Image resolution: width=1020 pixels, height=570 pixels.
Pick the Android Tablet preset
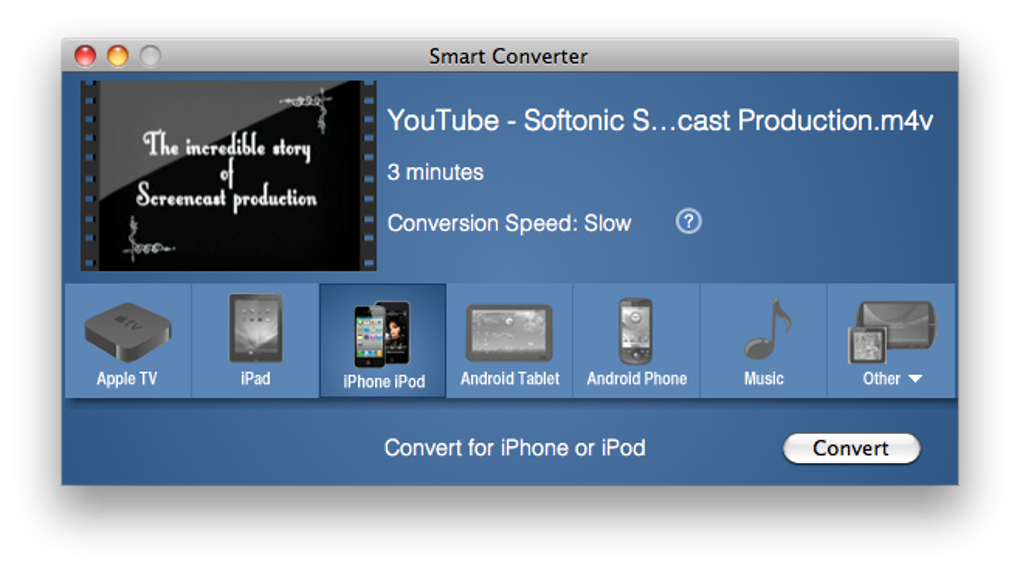(x=509, y=341)
